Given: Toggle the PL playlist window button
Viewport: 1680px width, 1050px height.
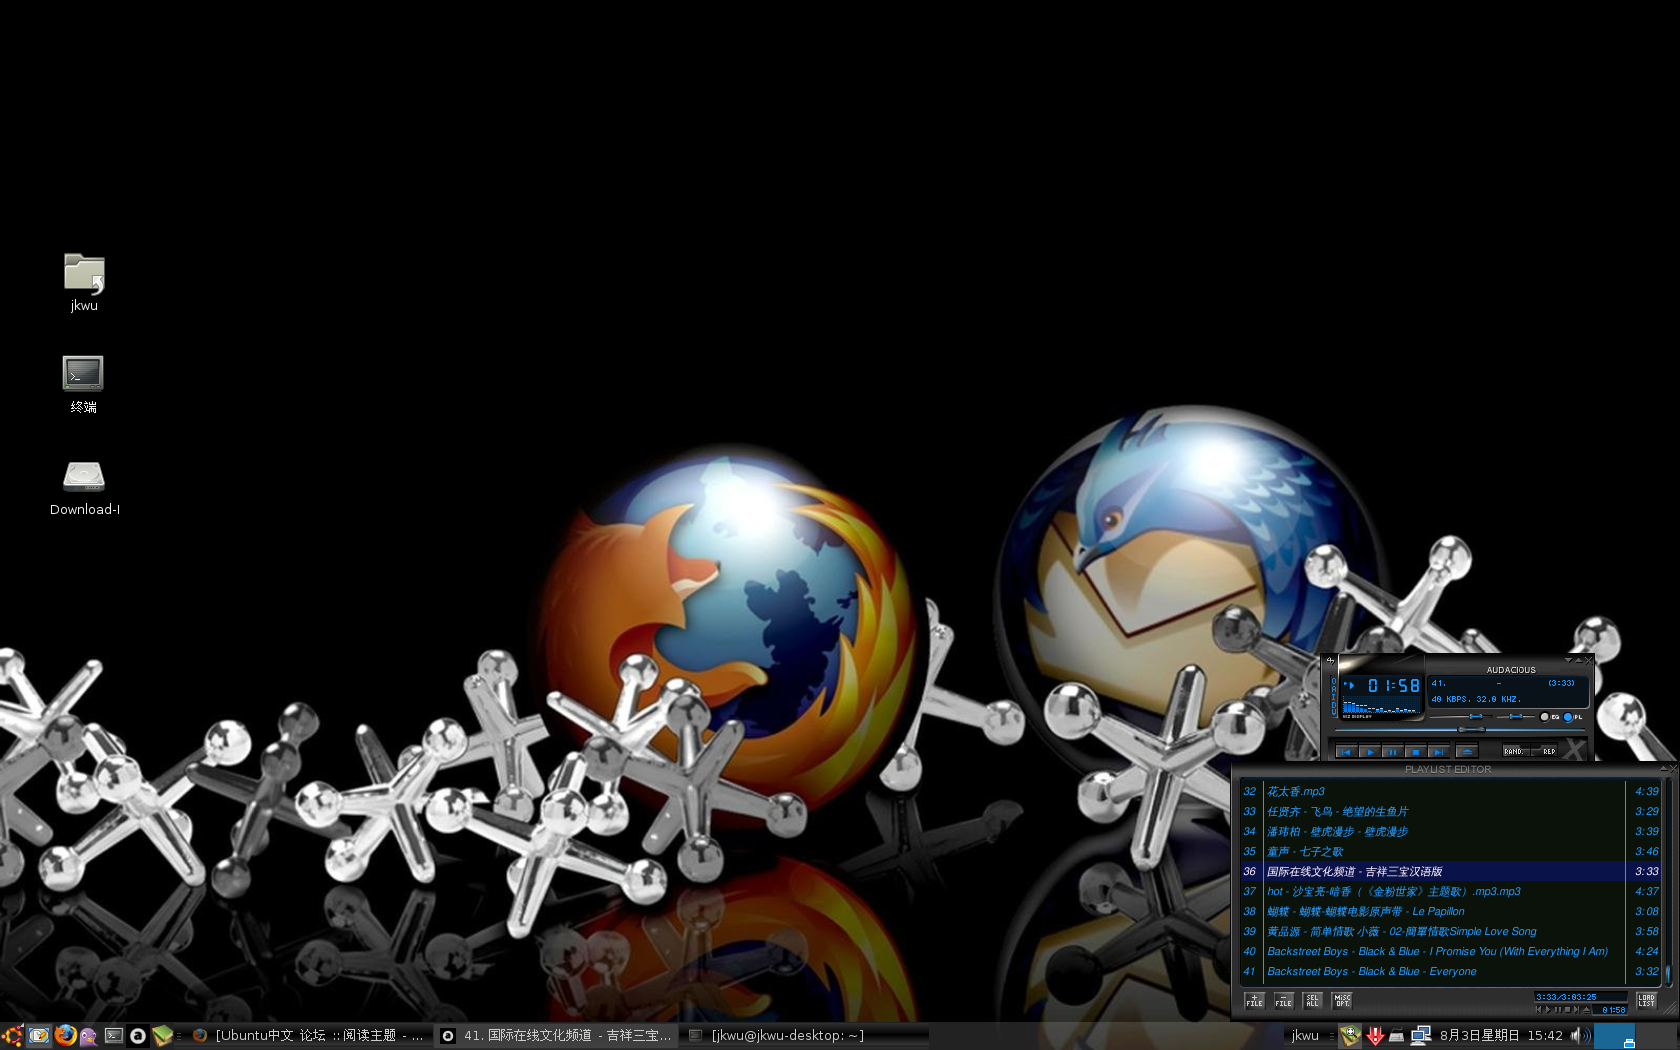Looking at the screenshot, I should (1573, 717).
